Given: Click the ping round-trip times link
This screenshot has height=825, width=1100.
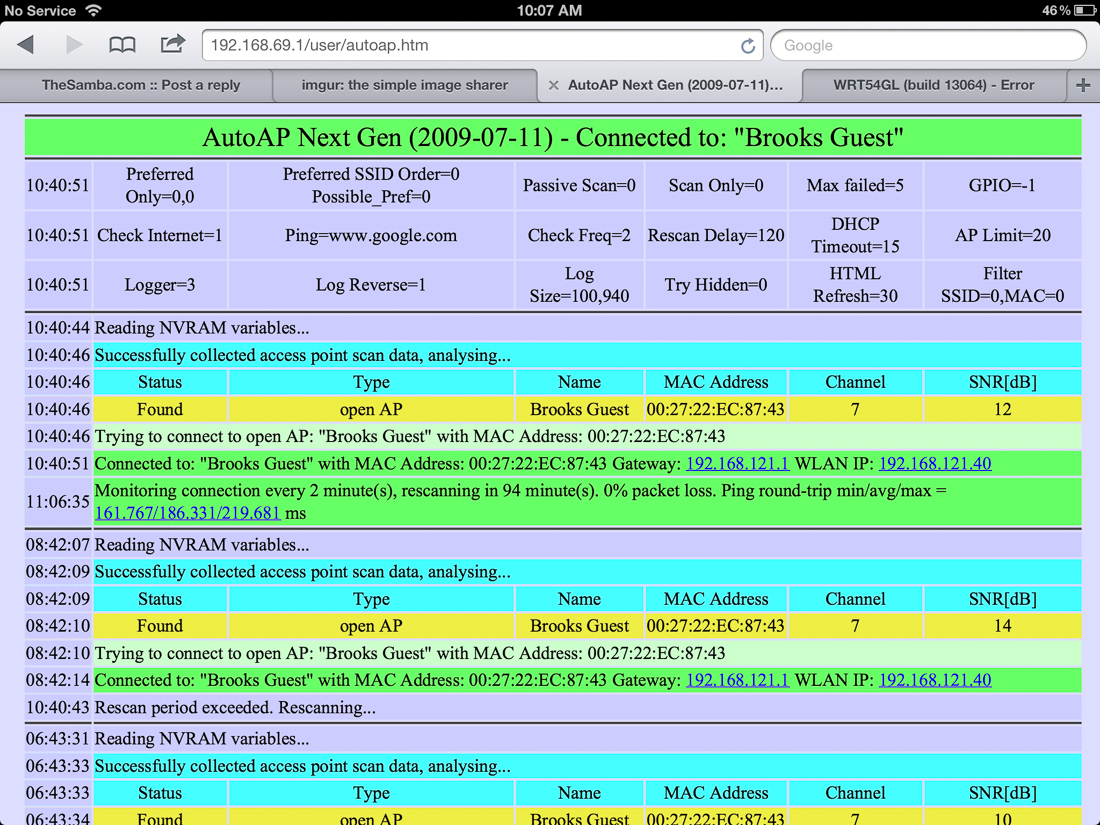Looking at the screenshot, I should tap(187, 513).
